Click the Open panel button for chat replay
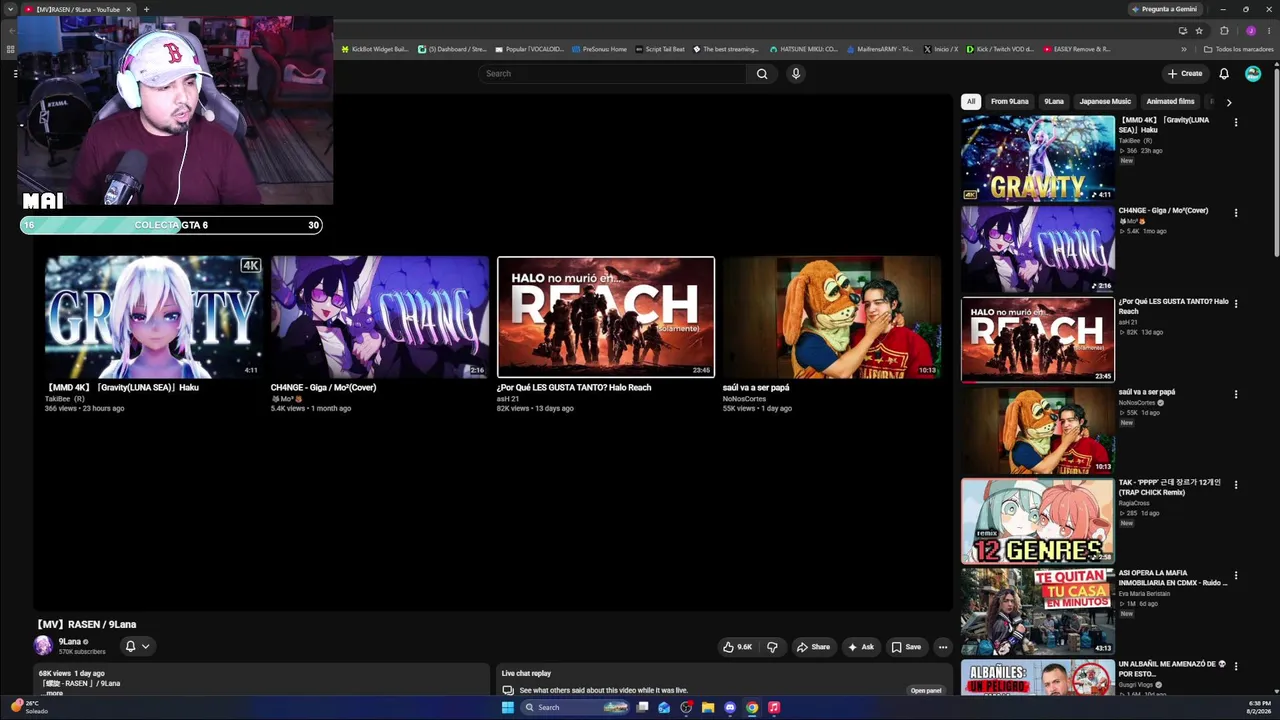Screen dimensions: 1280x720 [926, 691]
